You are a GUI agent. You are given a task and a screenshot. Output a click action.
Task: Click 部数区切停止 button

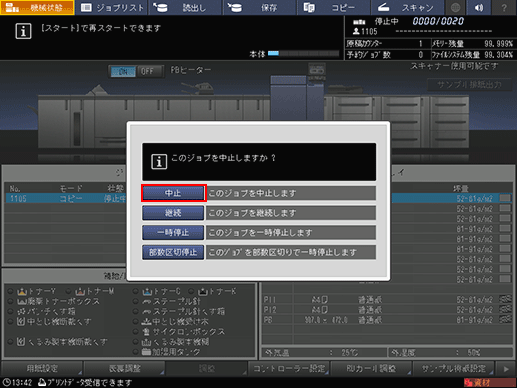click(x=173, y=252)
